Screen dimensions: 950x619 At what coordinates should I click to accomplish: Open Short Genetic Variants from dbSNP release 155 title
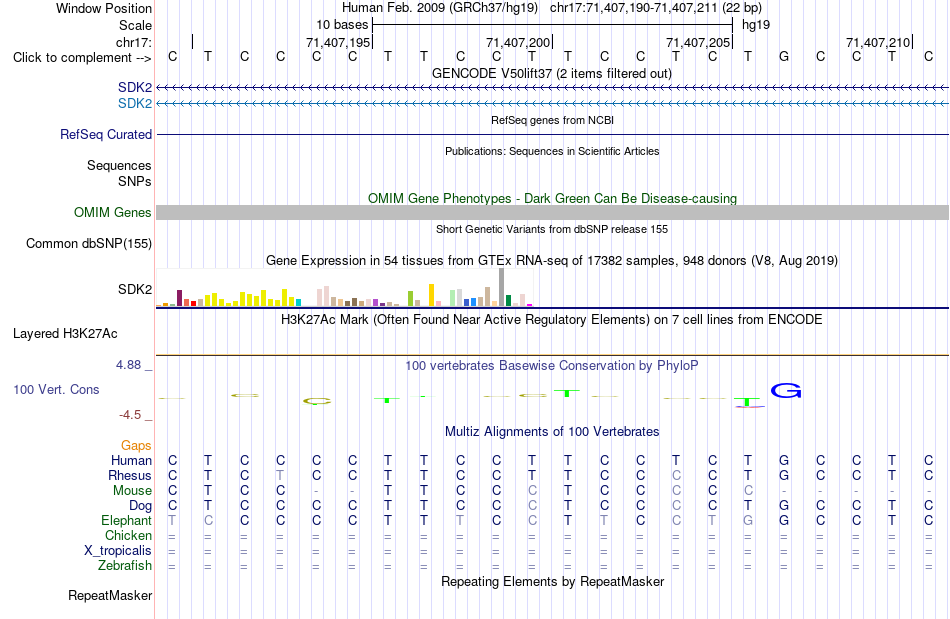click(552, 229)
